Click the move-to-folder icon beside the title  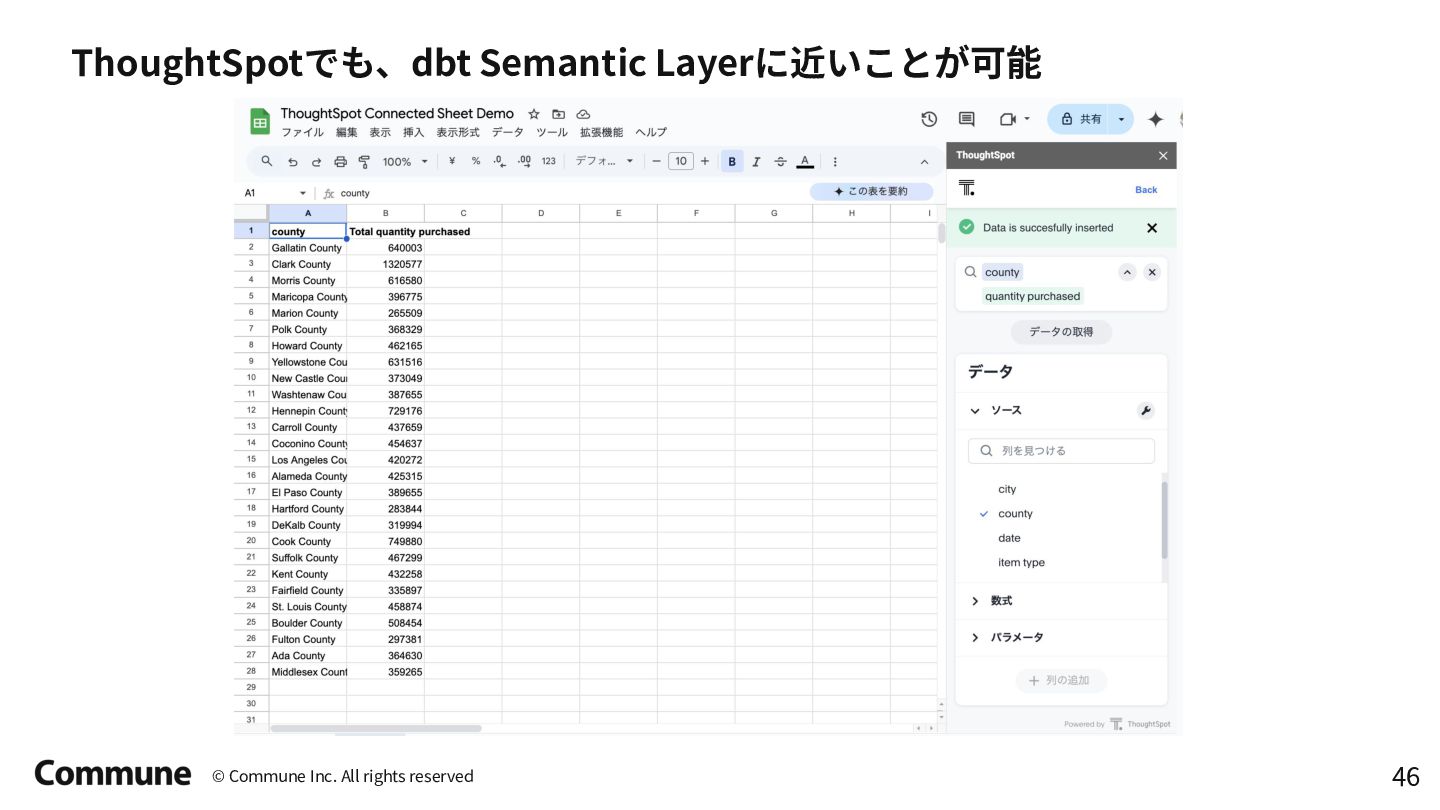[559, 114]
